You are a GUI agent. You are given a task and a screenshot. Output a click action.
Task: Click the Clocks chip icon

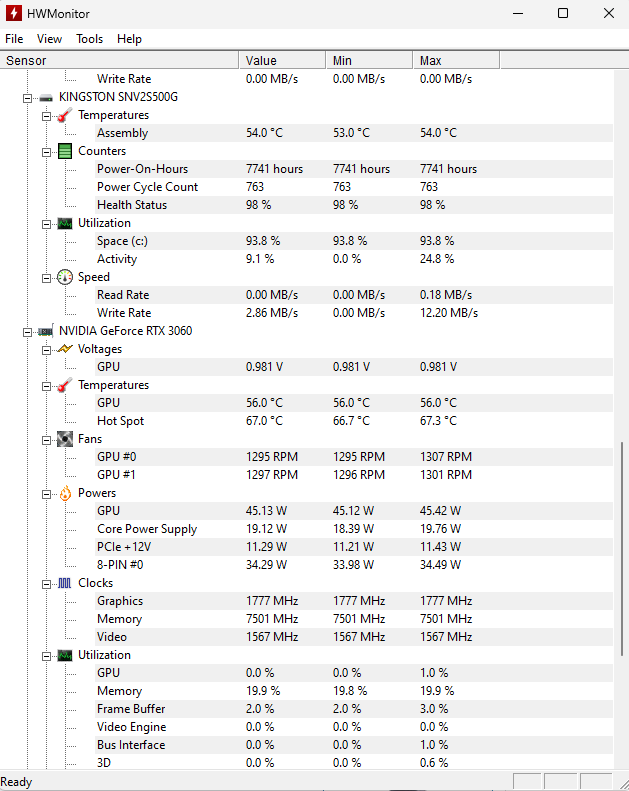coord(65,583)
